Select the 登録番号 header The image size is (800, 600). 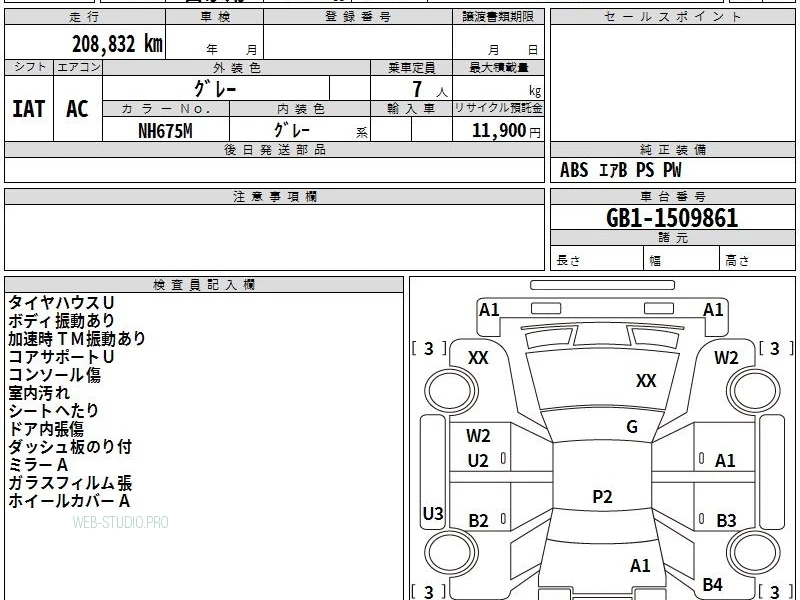point(358,17)
